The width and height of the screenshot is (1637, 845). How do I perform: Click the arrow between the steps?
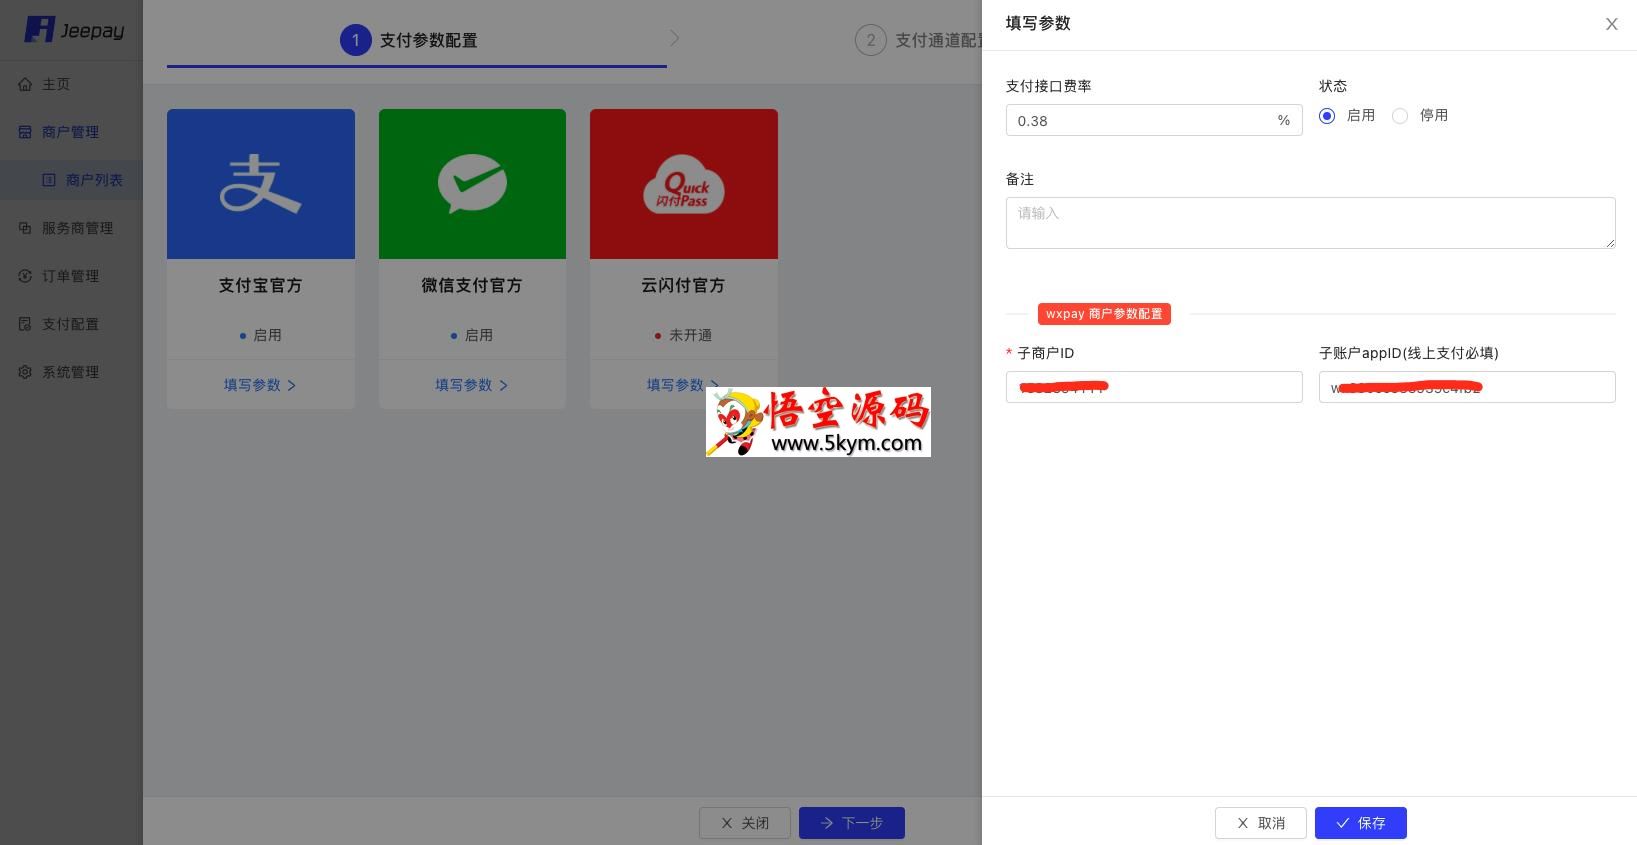pyautogui.click(x=675, y=38)
